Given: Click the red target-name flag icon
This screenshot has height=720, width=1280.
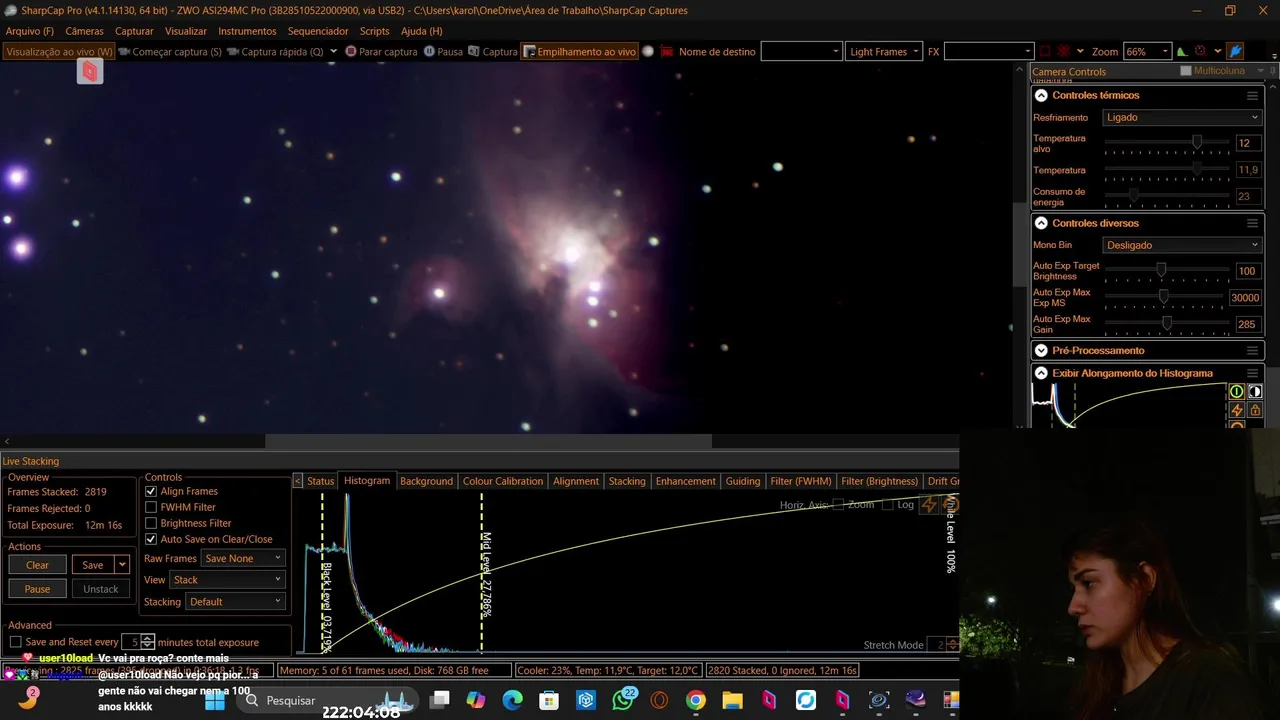Looking at the screenshot, I should tap(666, 51).
